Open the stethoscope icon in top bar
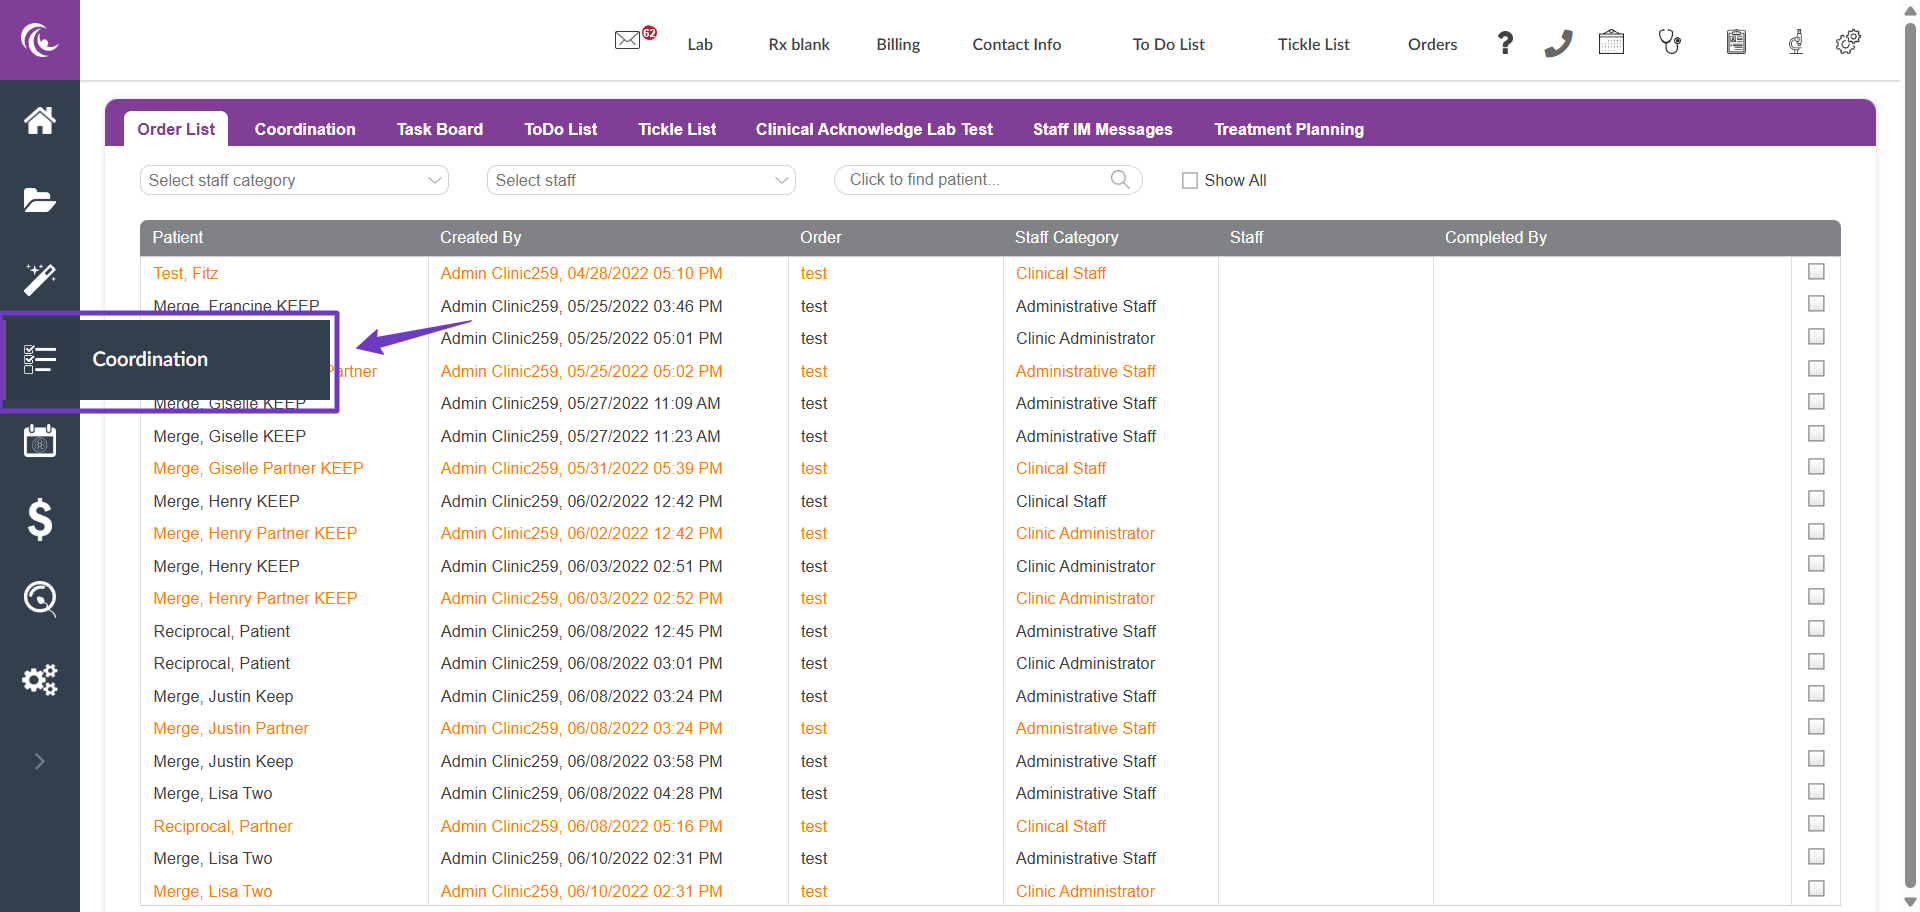 (x=1669, y=42)
